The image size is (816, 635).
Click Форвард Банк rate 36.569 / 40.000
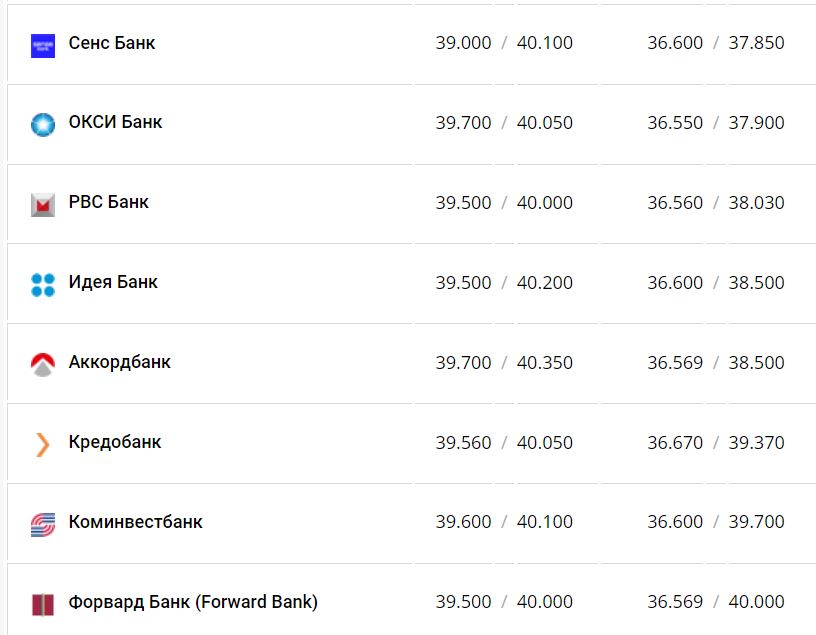coord(715,602)
